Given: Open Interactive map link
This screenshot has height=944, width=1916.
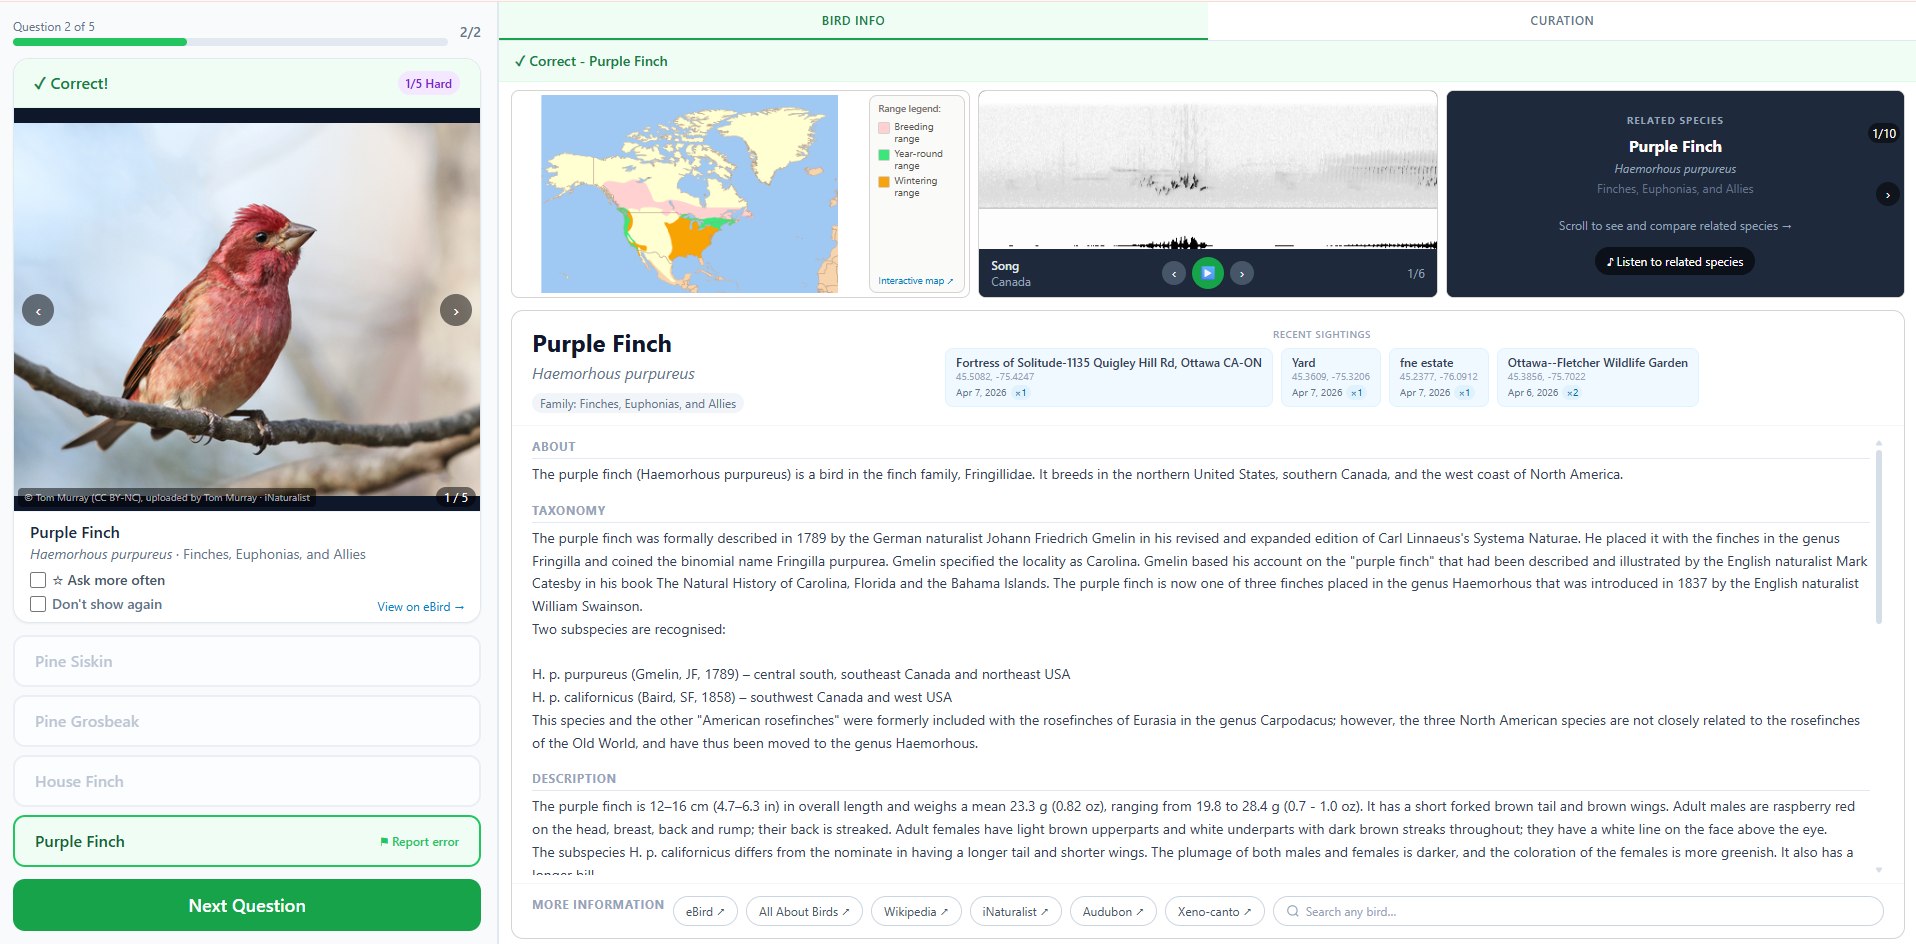Looking at the screenshot, I should [x=915, y=281].
